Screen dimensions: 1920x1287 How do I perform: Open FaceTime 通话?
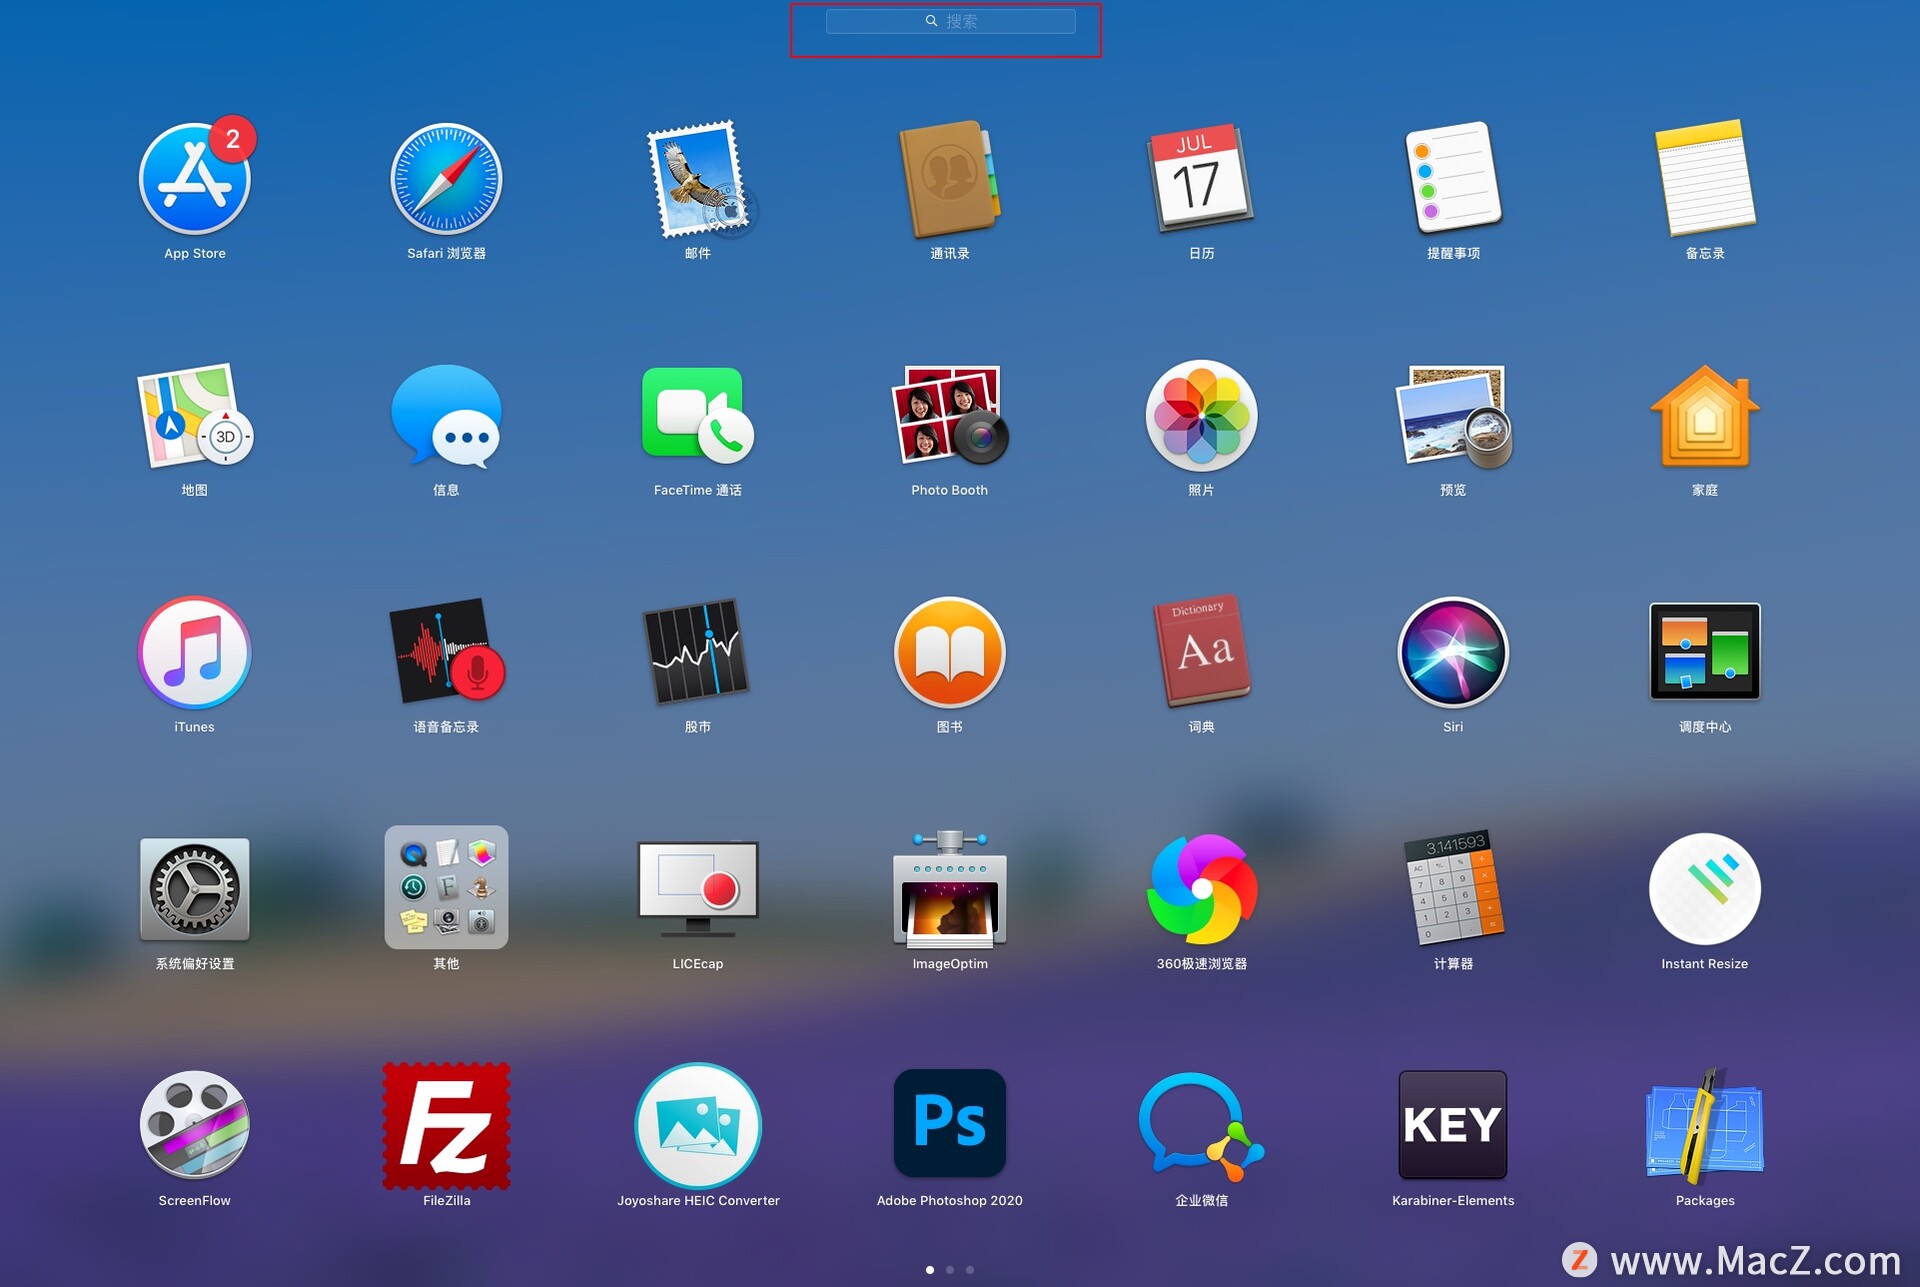(698, 416)
